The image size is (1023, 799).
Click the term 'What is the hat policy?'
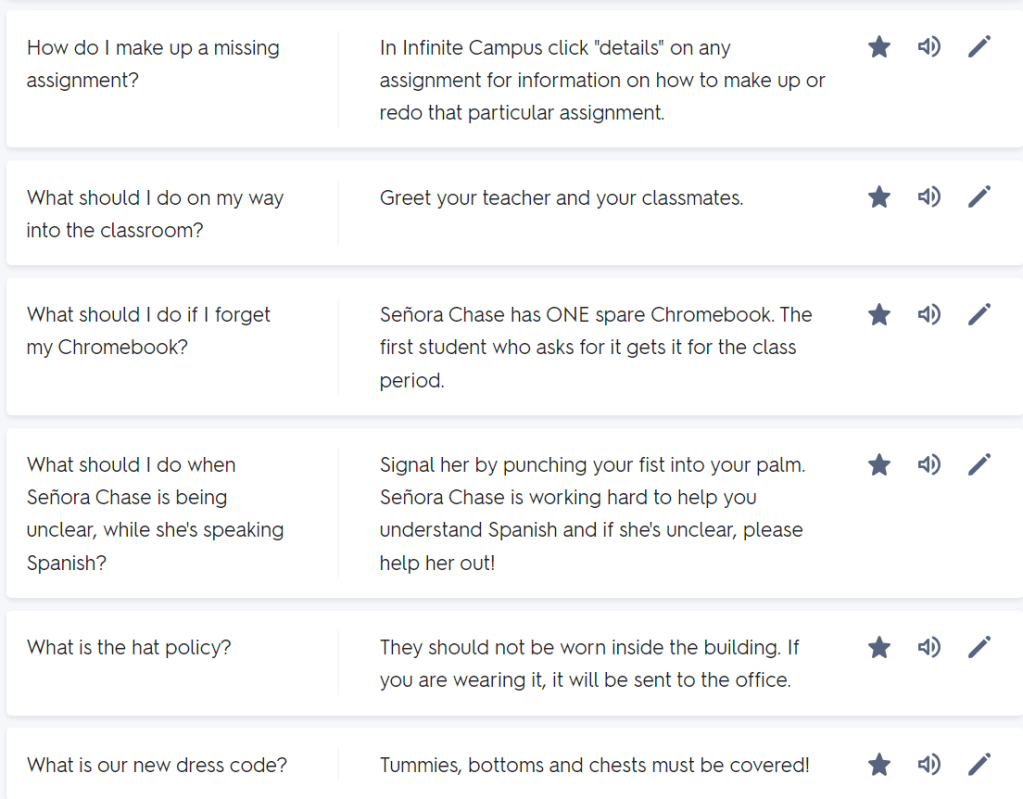coord(129,647)
